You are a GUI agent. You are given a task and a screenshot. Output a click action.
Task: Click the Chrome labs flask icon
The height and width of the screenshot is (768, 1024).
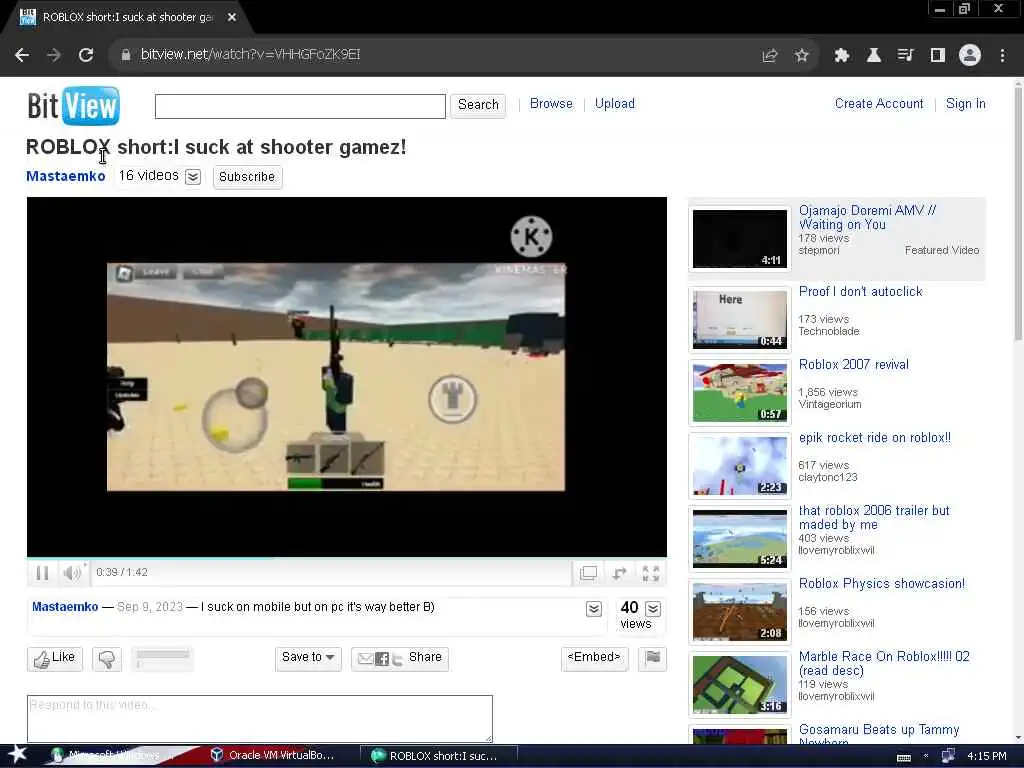(873, 56)
